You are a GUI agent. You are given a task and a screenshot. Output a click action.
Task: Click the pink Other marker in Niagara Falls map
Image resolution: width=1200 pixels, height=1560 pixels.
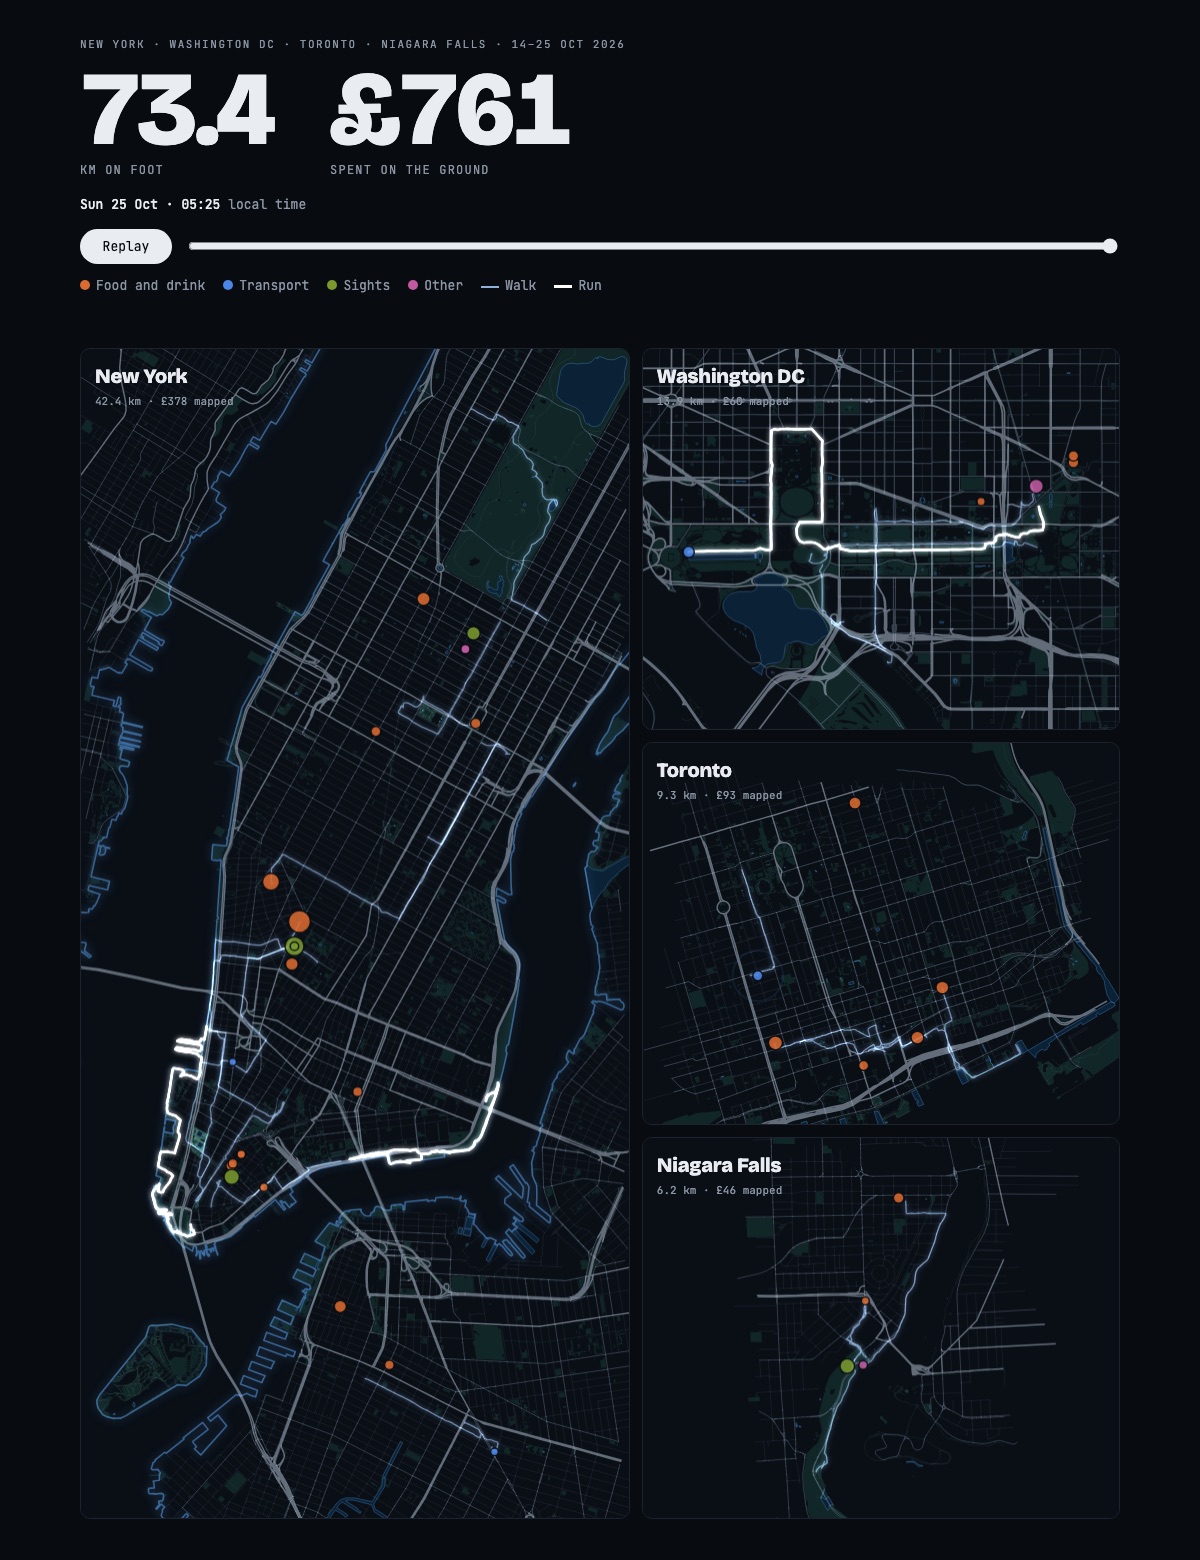(x=863, y=1365)
